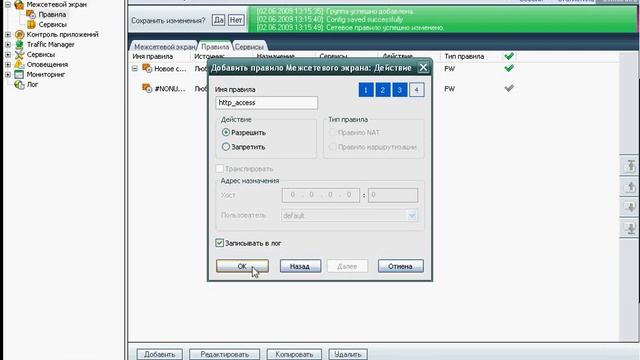Open the Лог icon in the tree
Viewport: 640px width, 360px height.
pyautogui.click(x=19, y=84)
